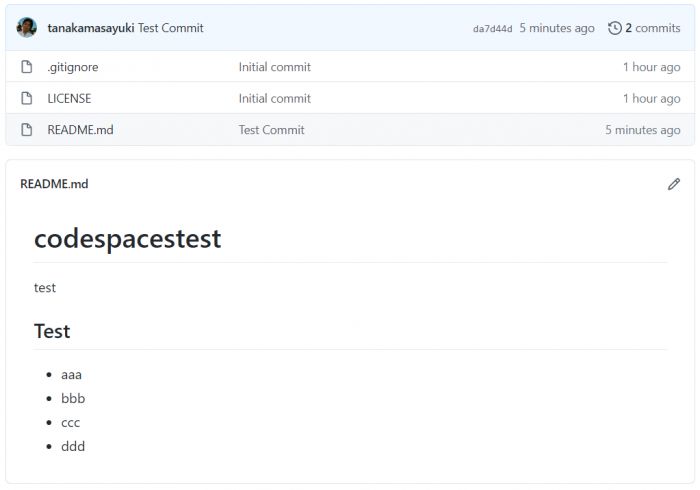Viewport: 700px width, 490px height.
Task: Click the file icon beside README.md
Action: click(x=27, y=130)
